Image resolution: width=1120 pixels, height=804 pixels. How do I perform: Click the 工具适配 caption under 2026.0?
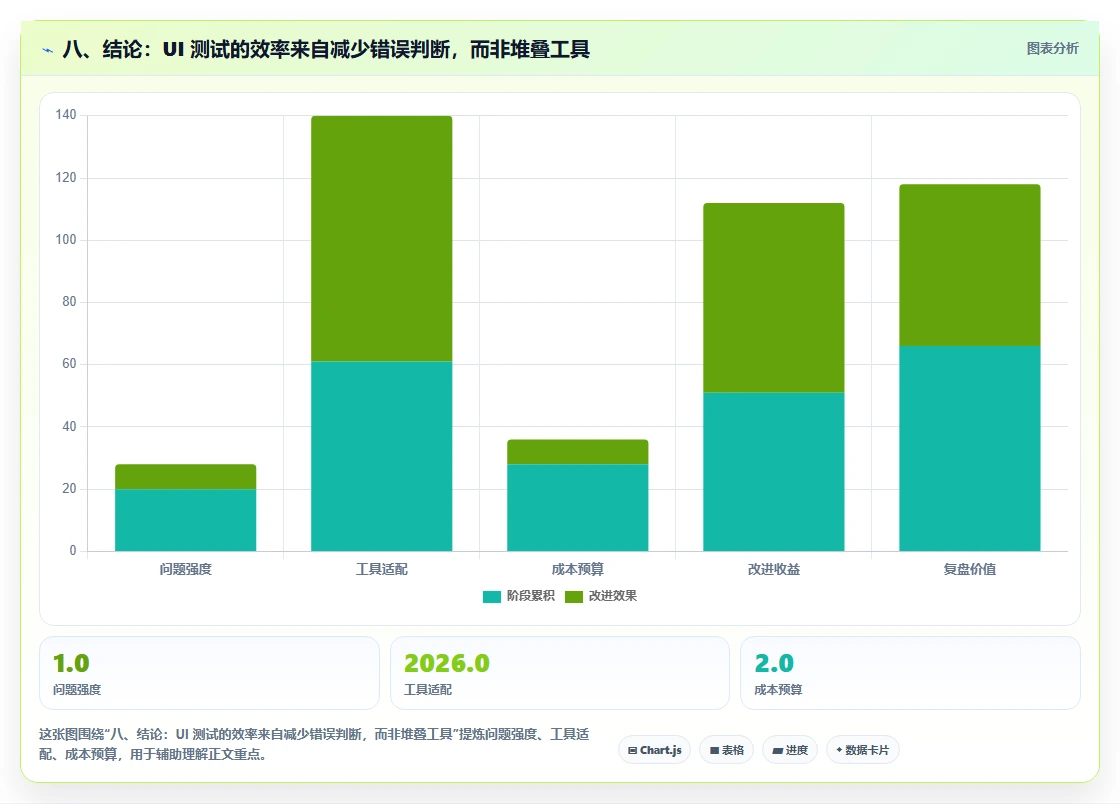pos(428,690)
